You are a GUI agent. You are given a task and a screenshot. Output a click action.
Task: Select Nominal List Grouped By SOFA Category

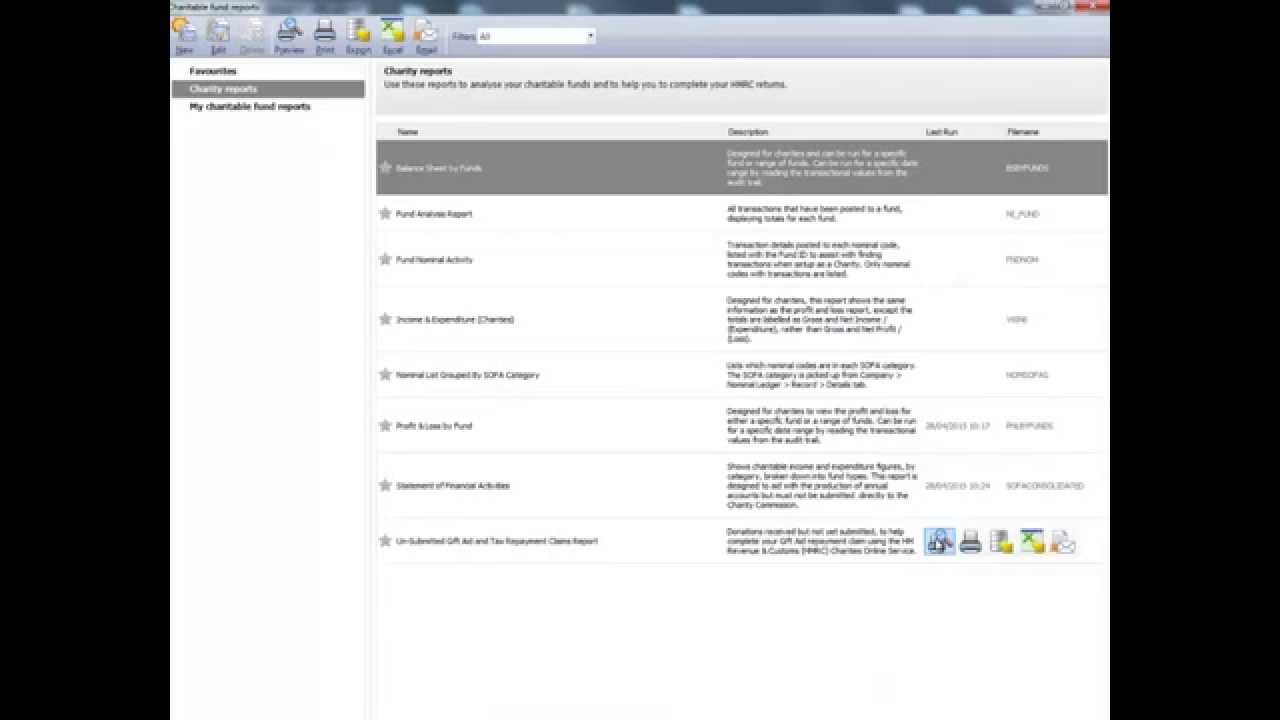tap(742, 374)
